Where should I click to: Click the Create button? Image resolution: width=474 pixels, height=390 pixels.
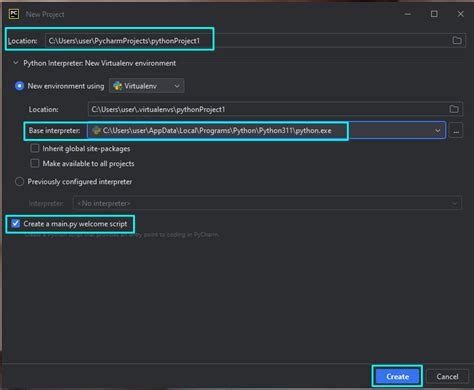click(397, 377)
